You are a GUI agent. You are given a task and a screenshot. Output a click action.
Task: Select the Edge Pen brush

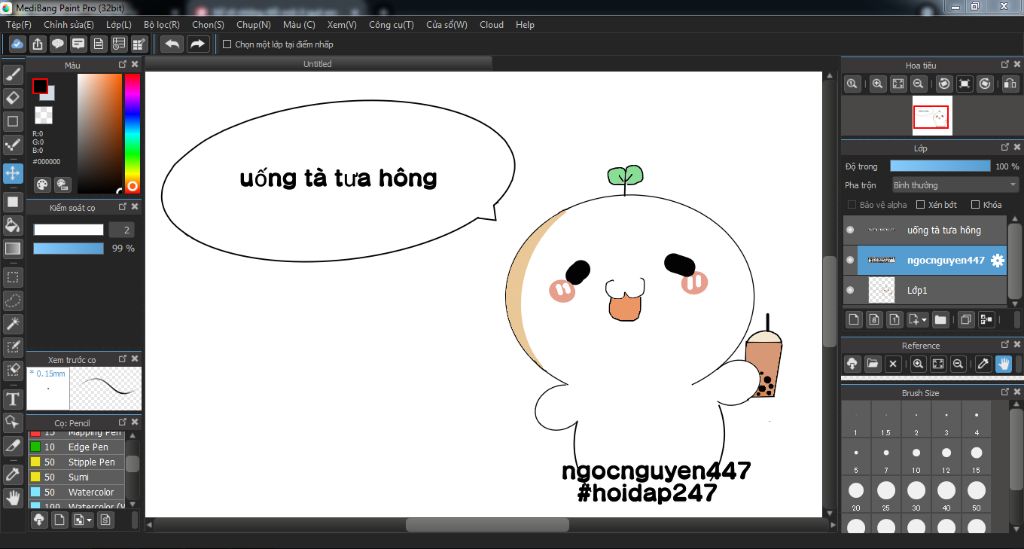[x=76, y=447]
